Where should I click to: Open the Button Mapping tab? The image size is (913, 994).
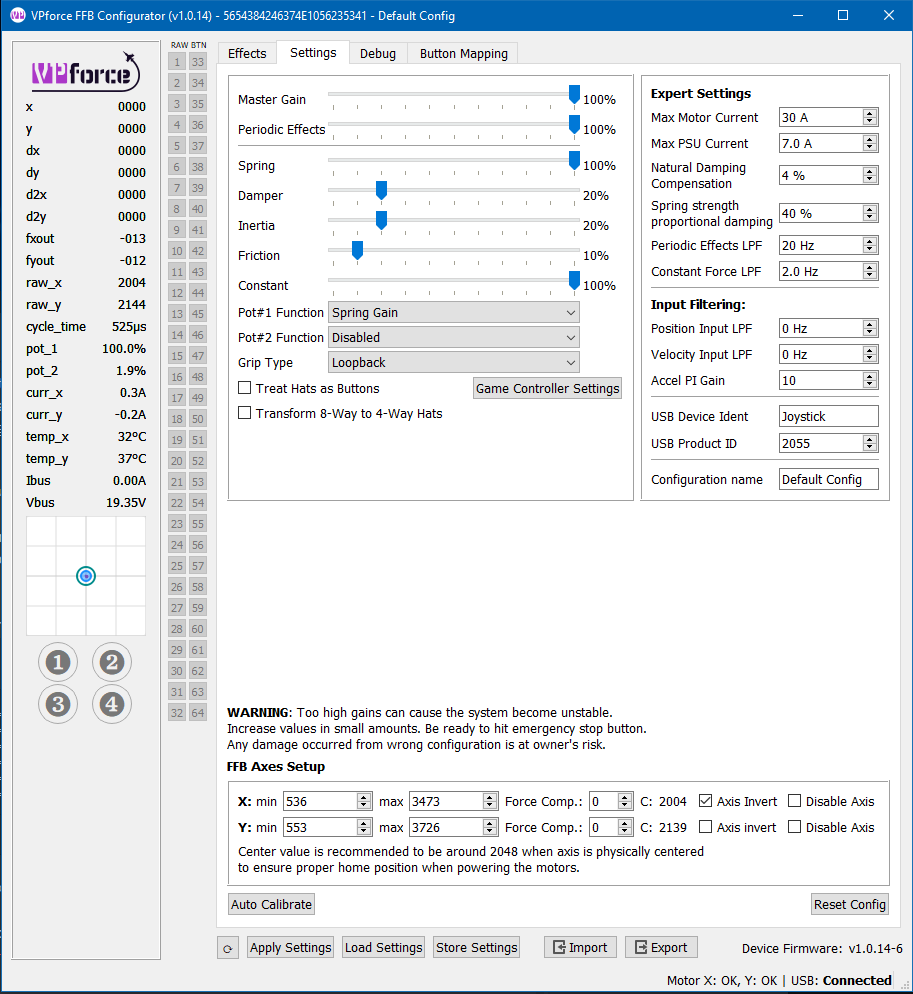point(463,53)
